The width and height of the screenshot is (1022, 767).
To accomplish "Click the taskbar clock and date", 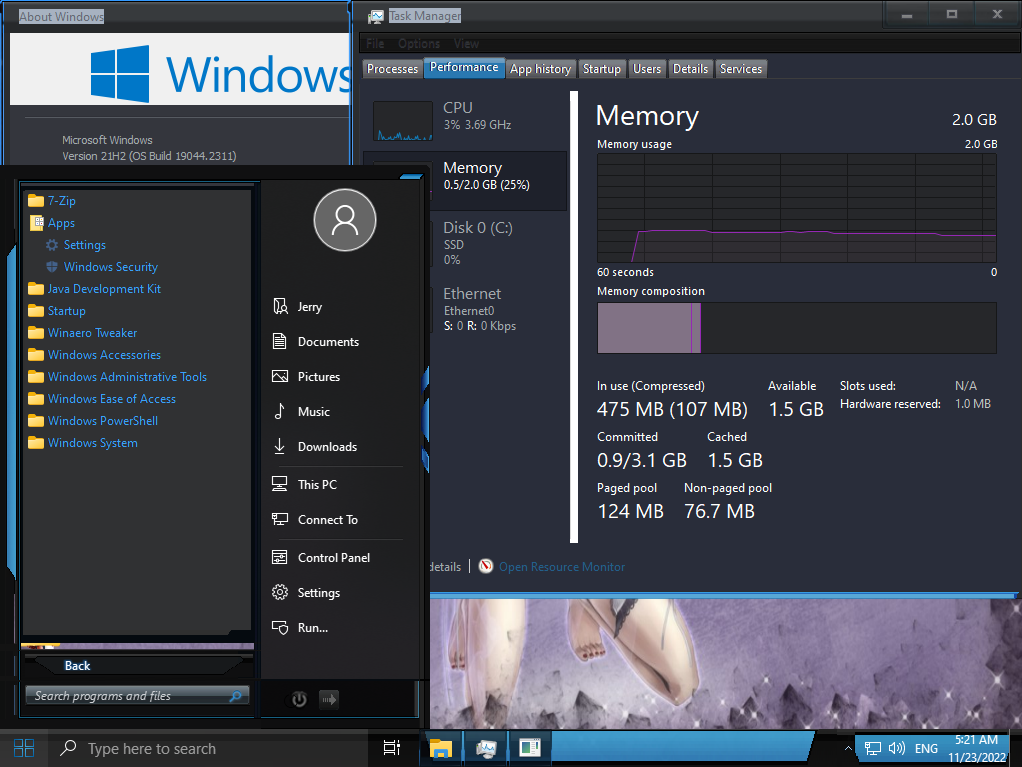I will 976,749.
